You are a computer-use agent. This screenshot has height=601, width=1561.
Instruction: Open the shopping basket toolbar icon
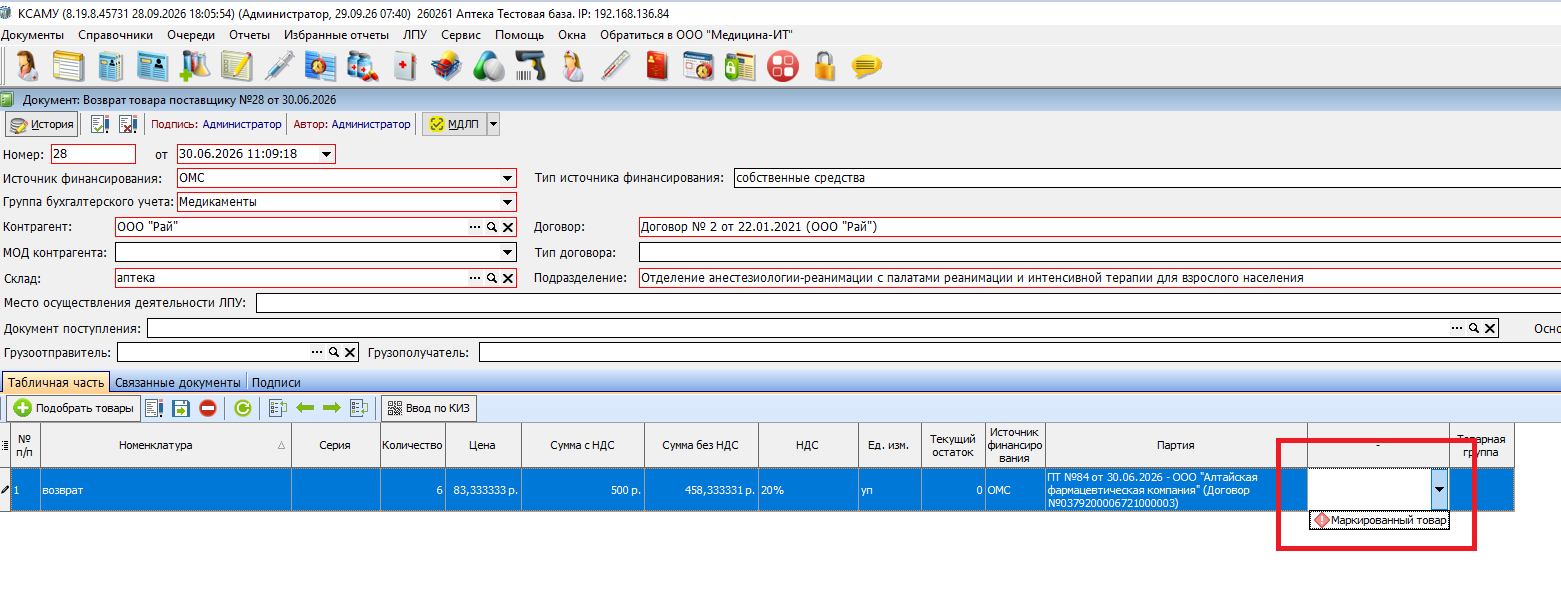click(x=445, y=66)
